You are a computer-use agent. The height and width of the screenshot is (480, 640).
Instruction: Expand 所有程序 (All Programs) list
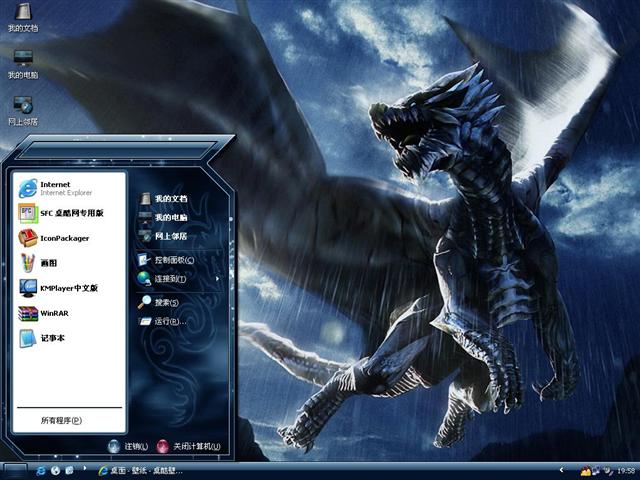pos(62,420)
